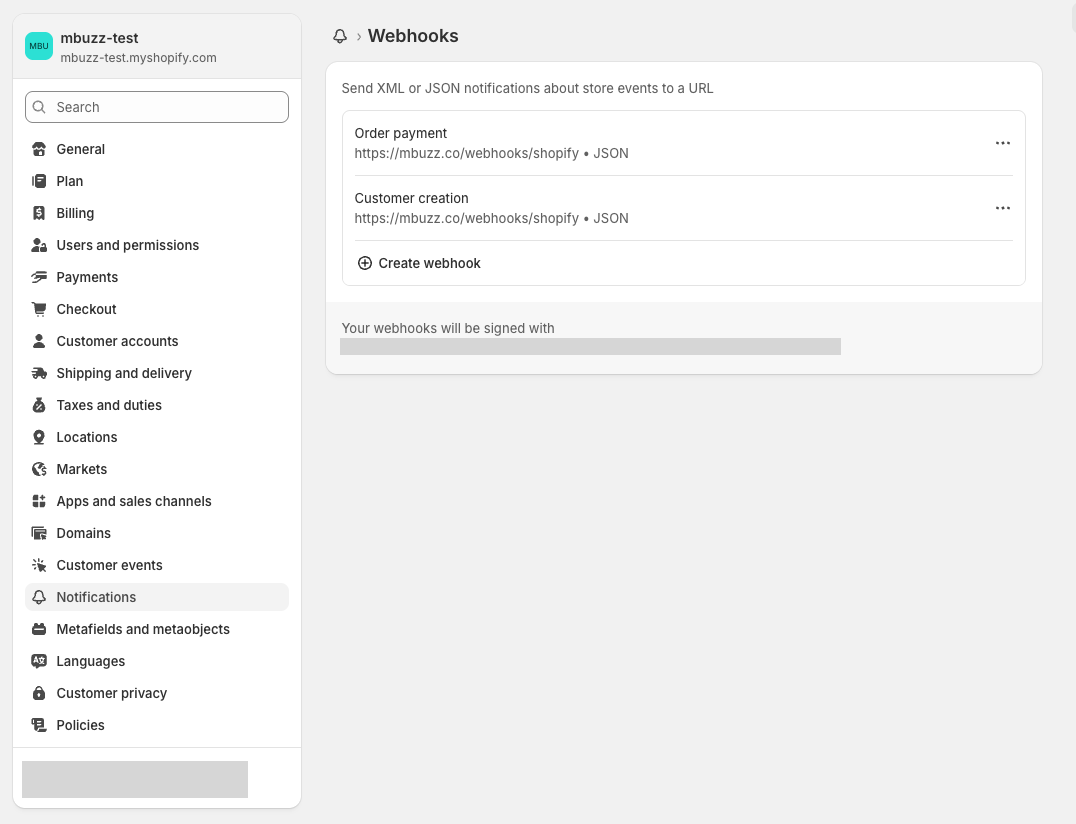Click inside the Search field

click(156, 107)
